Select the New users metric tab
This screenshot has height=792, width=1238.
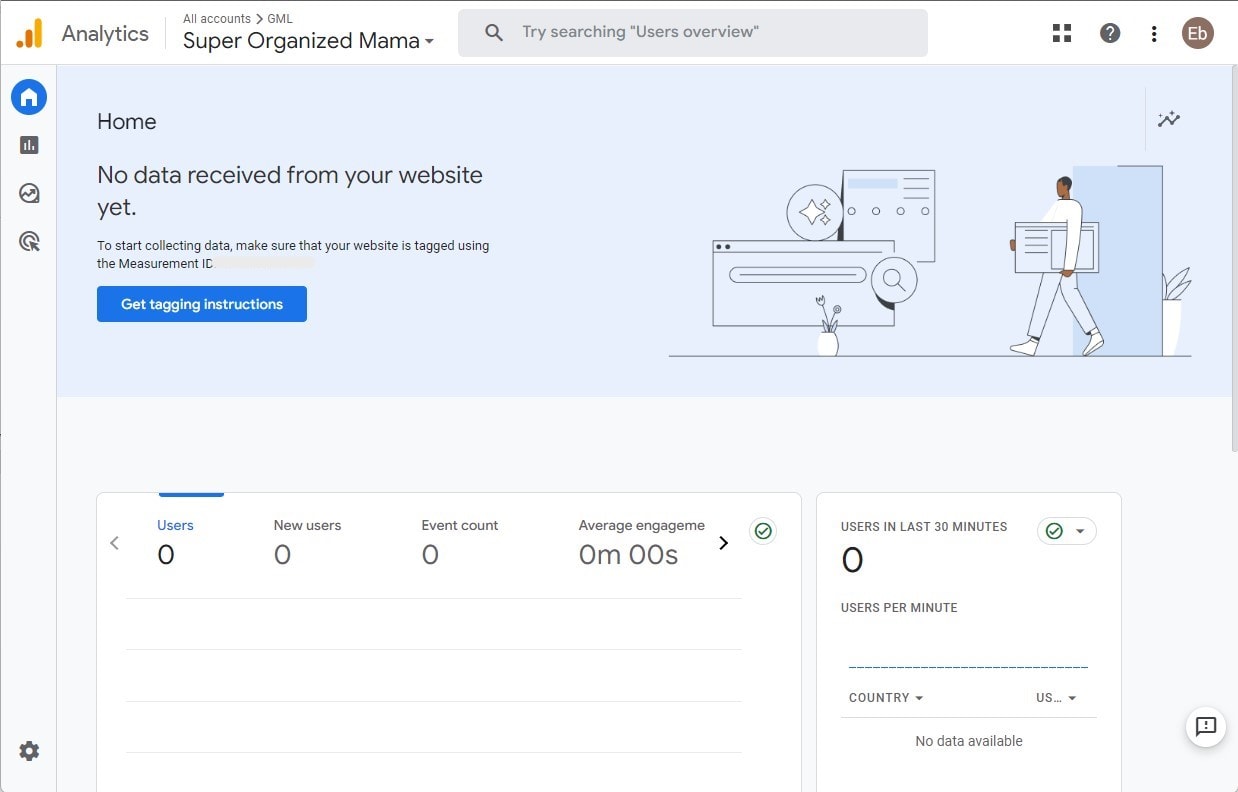[x=307, y=543]
